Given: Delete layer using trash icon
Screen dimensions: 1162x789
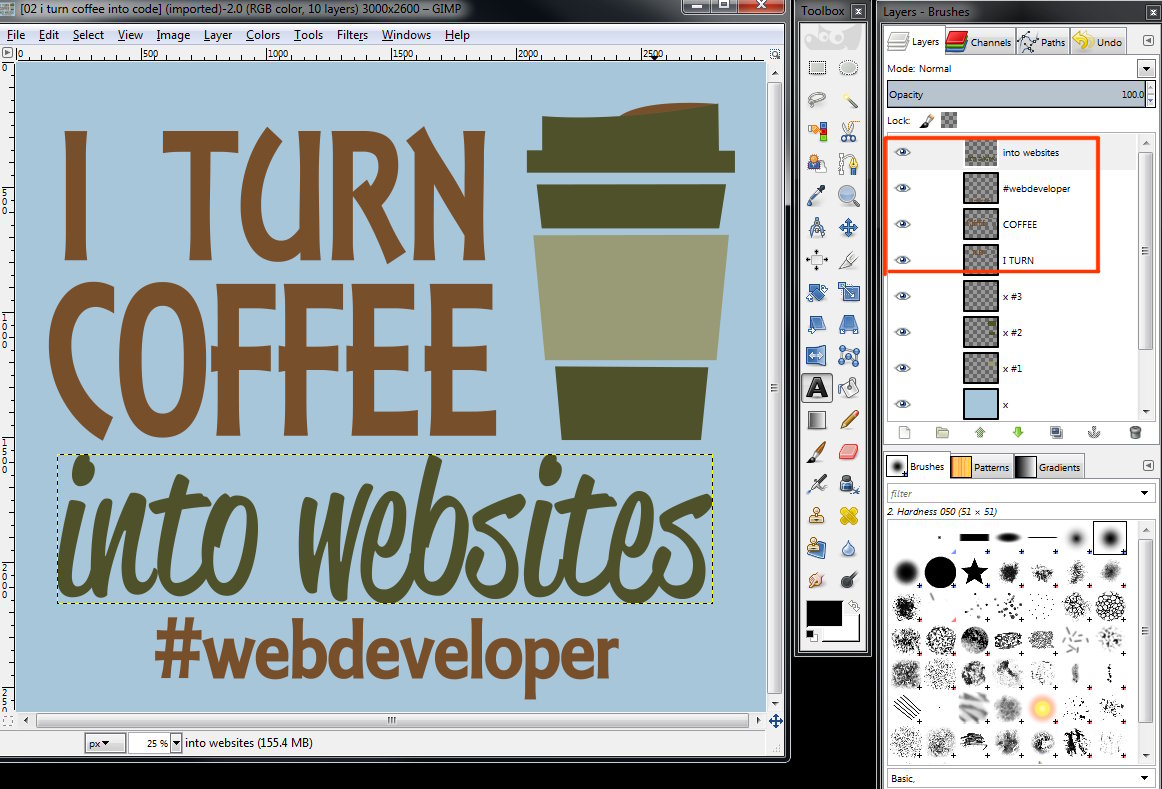Looking at the screenshot, I should 1135,433.
